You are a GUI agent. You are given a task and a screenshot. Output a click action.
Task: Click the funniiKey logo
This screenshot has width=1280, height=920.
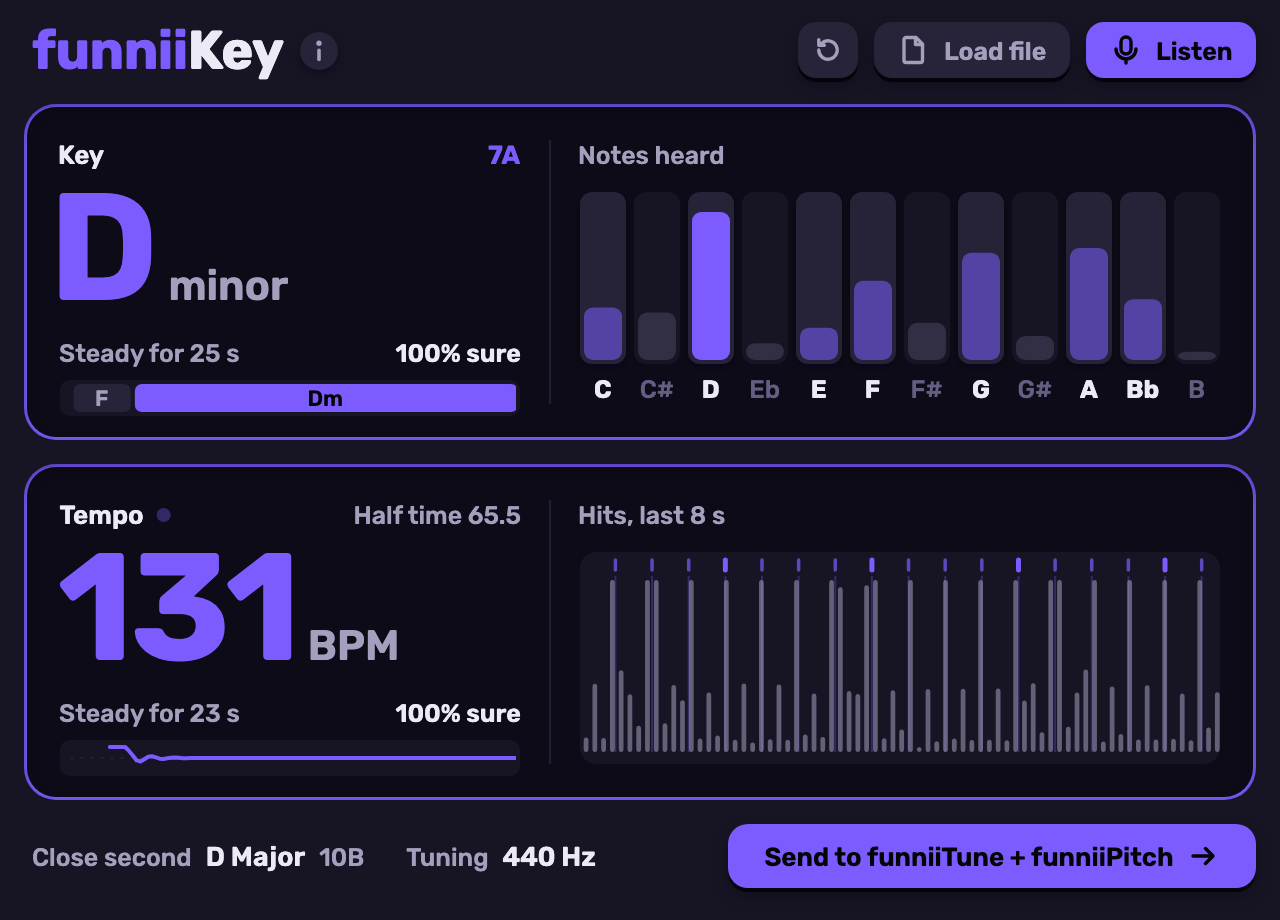(158, 51)
